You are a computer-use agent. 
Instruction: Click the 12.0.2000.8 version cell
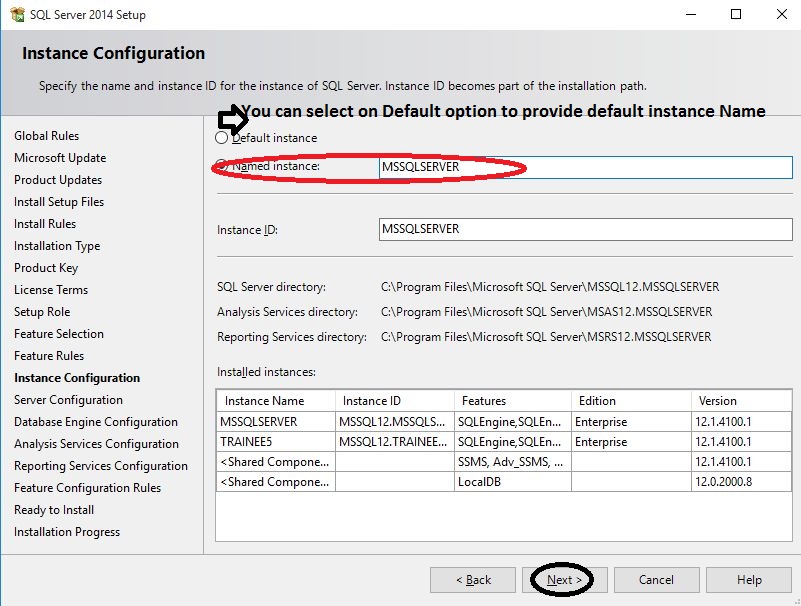pos(742,482)
